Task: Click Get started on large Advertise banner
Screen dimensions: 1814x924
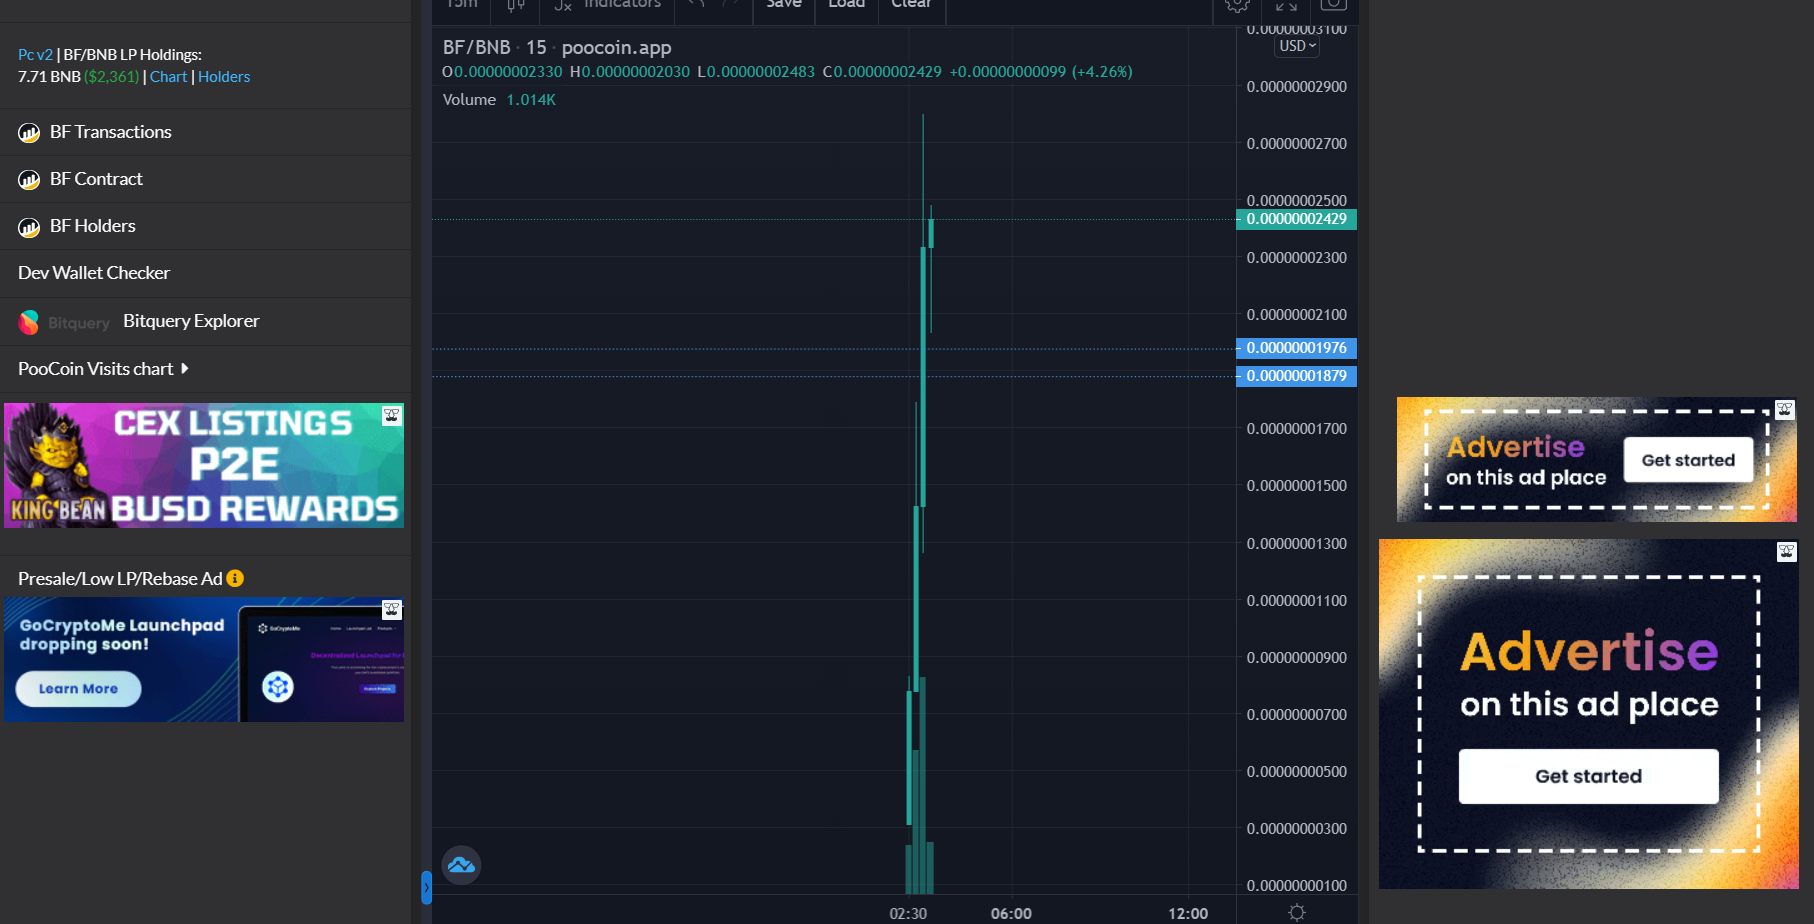Action: (x=1588, y=776)
